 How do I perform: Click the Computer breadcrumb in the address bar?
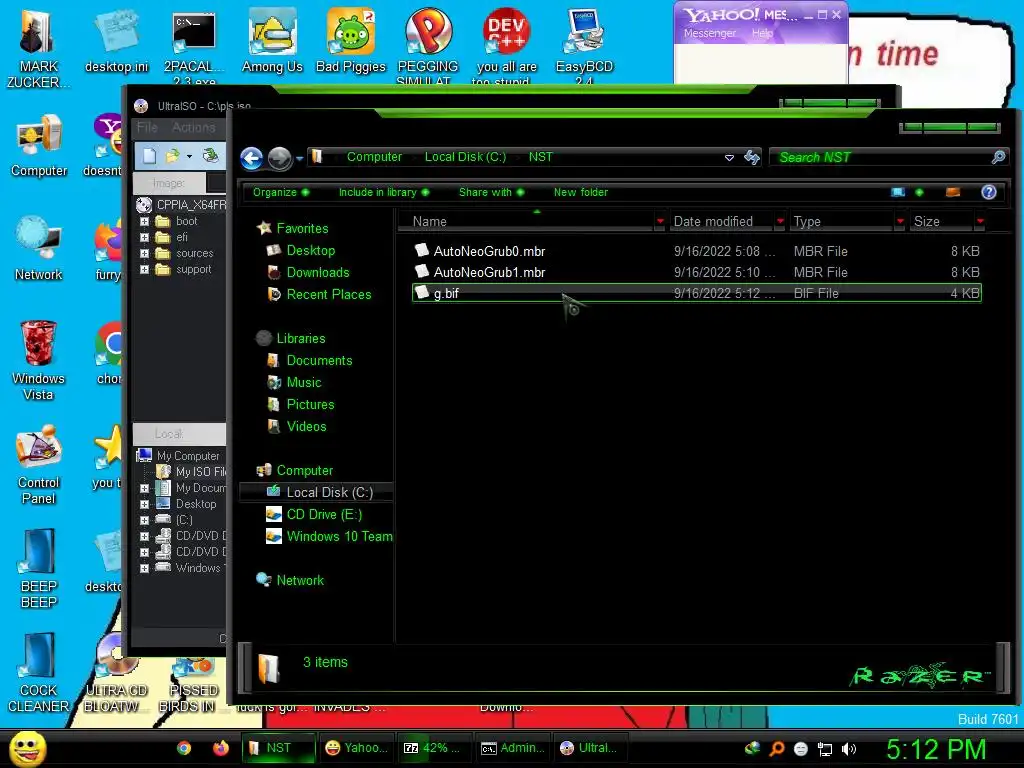coord(374,157)
